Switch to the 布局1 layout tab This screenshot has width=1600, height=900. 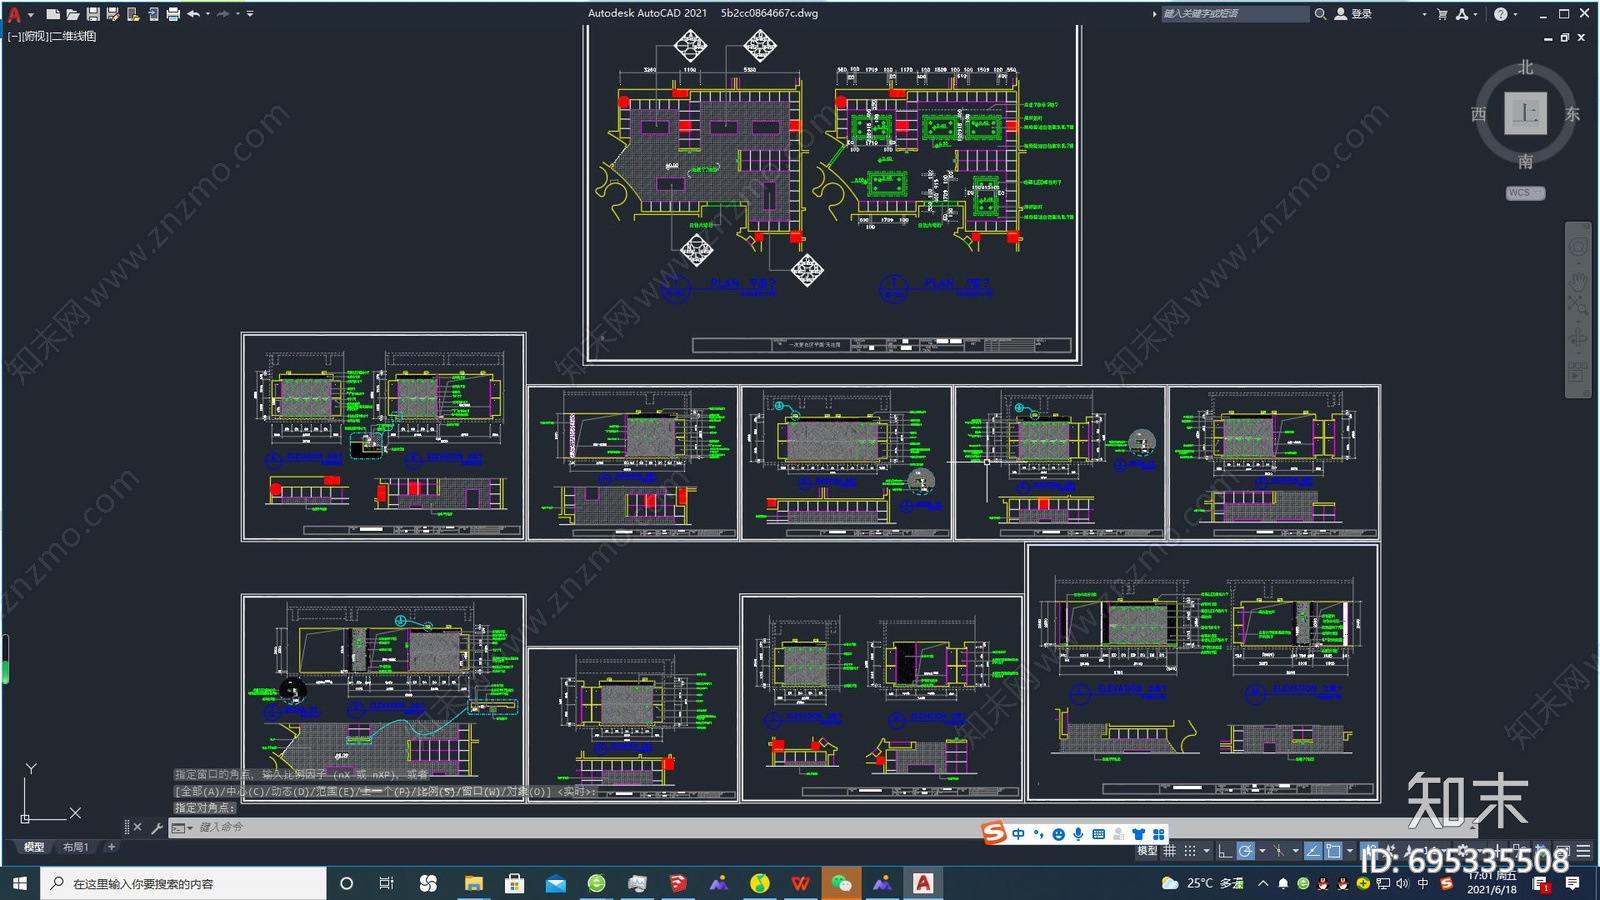(76, 847)
